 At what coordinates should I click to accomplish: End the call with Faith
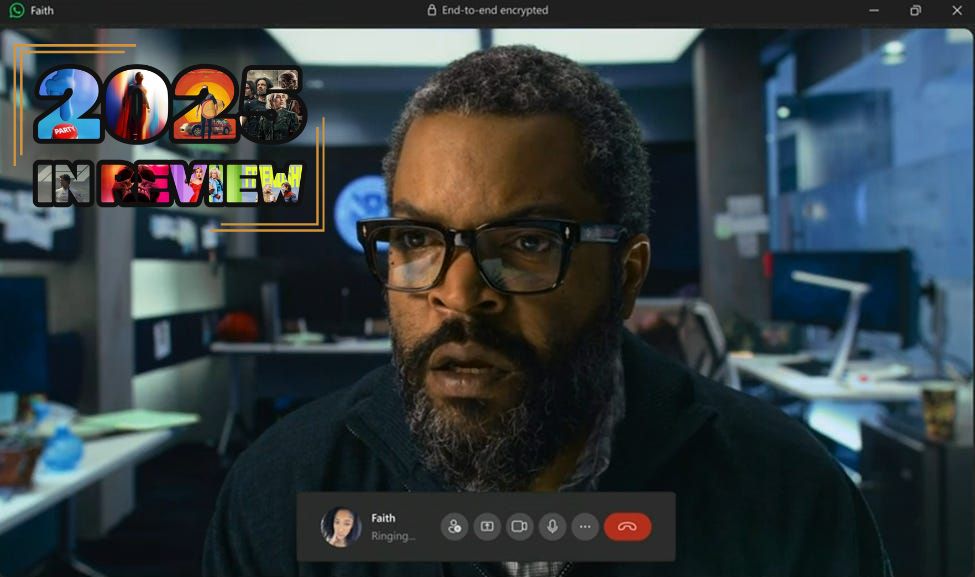627,526
